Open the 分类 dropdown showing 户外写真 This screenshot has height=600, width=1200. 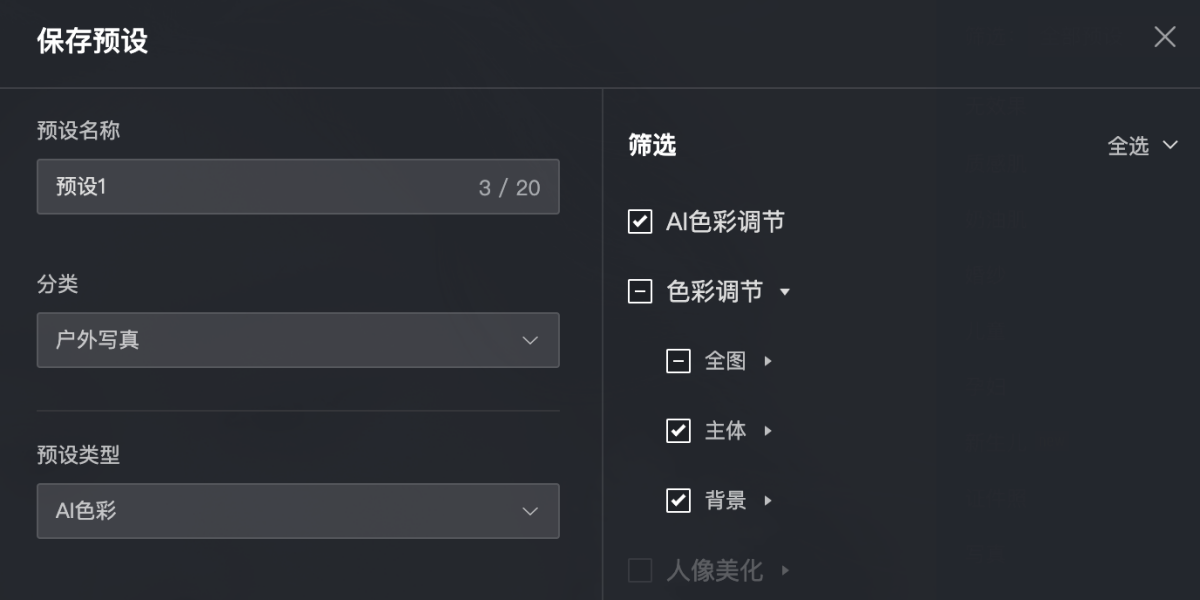click(298, 340)
